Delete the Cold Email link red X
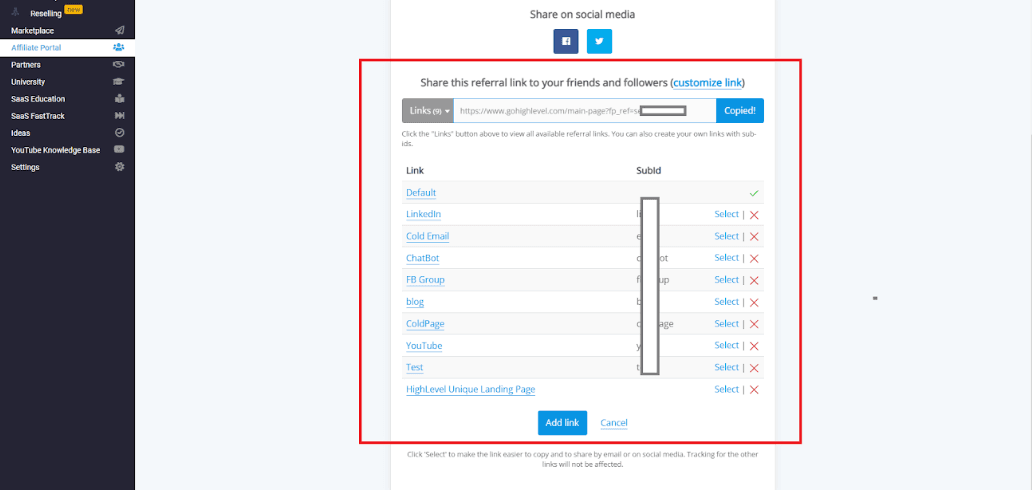 coord(754,236)
